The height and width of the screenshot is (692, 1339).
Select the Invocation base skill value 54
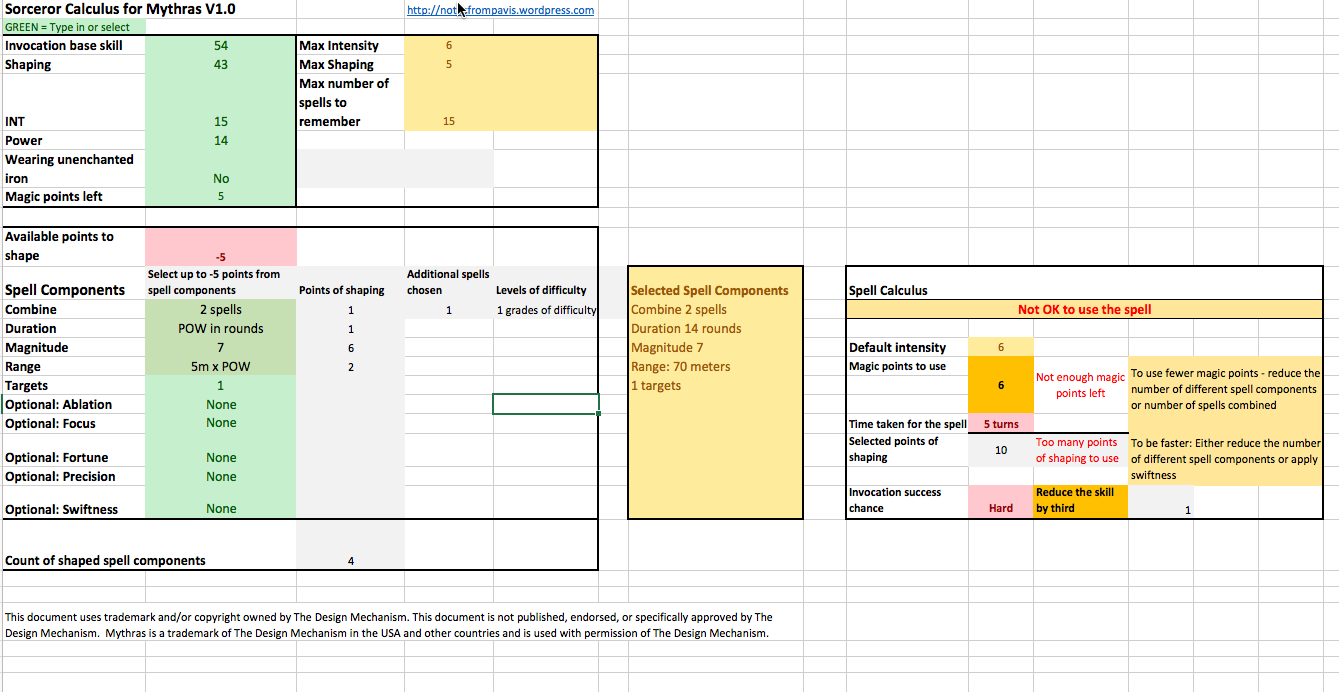tap(221, 46)
